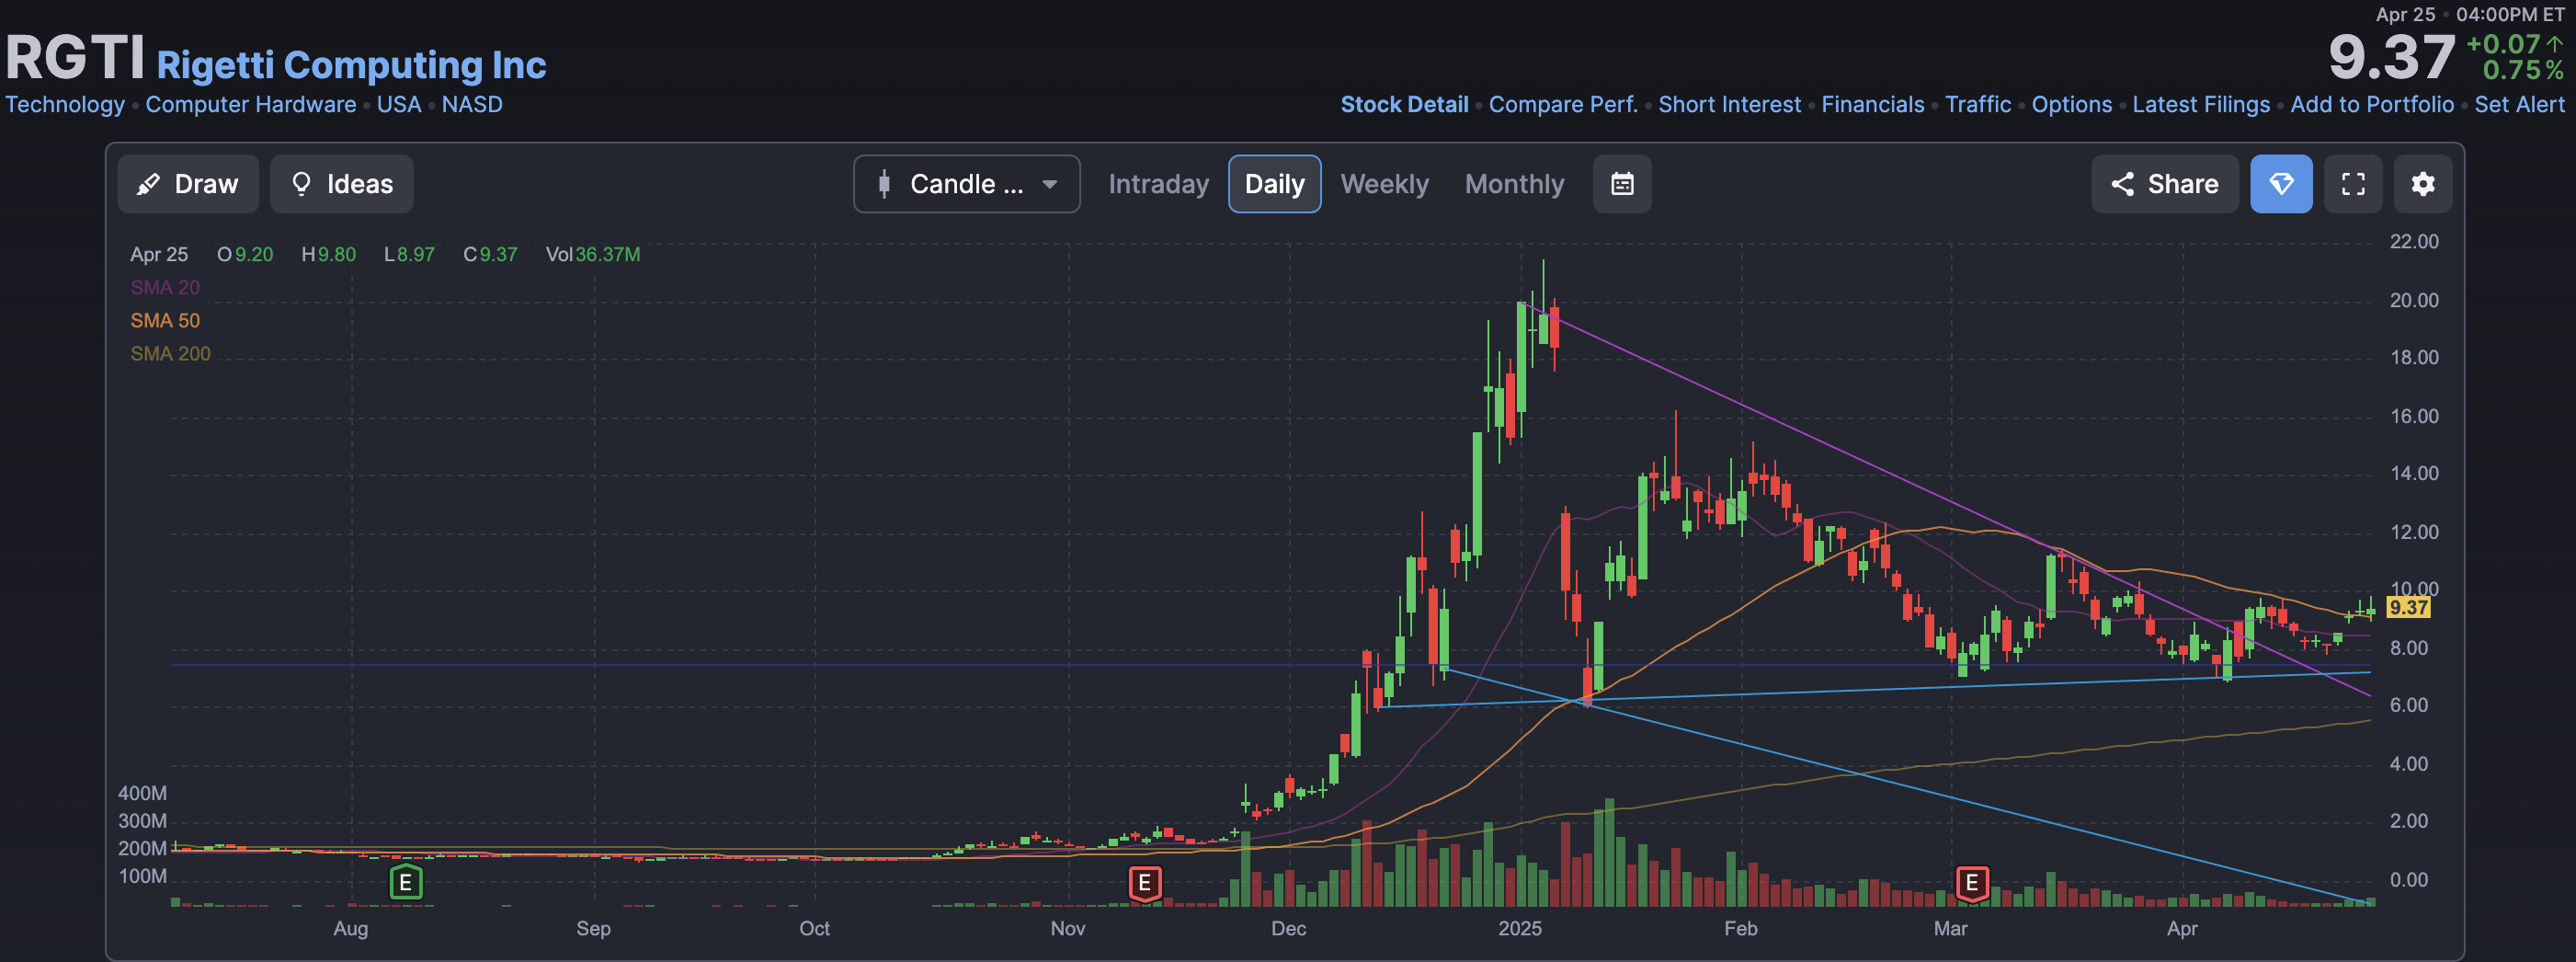Click the Apr label on time axis
Image resolution: width=2576 pixels, height=962 pixels.
2181,928
